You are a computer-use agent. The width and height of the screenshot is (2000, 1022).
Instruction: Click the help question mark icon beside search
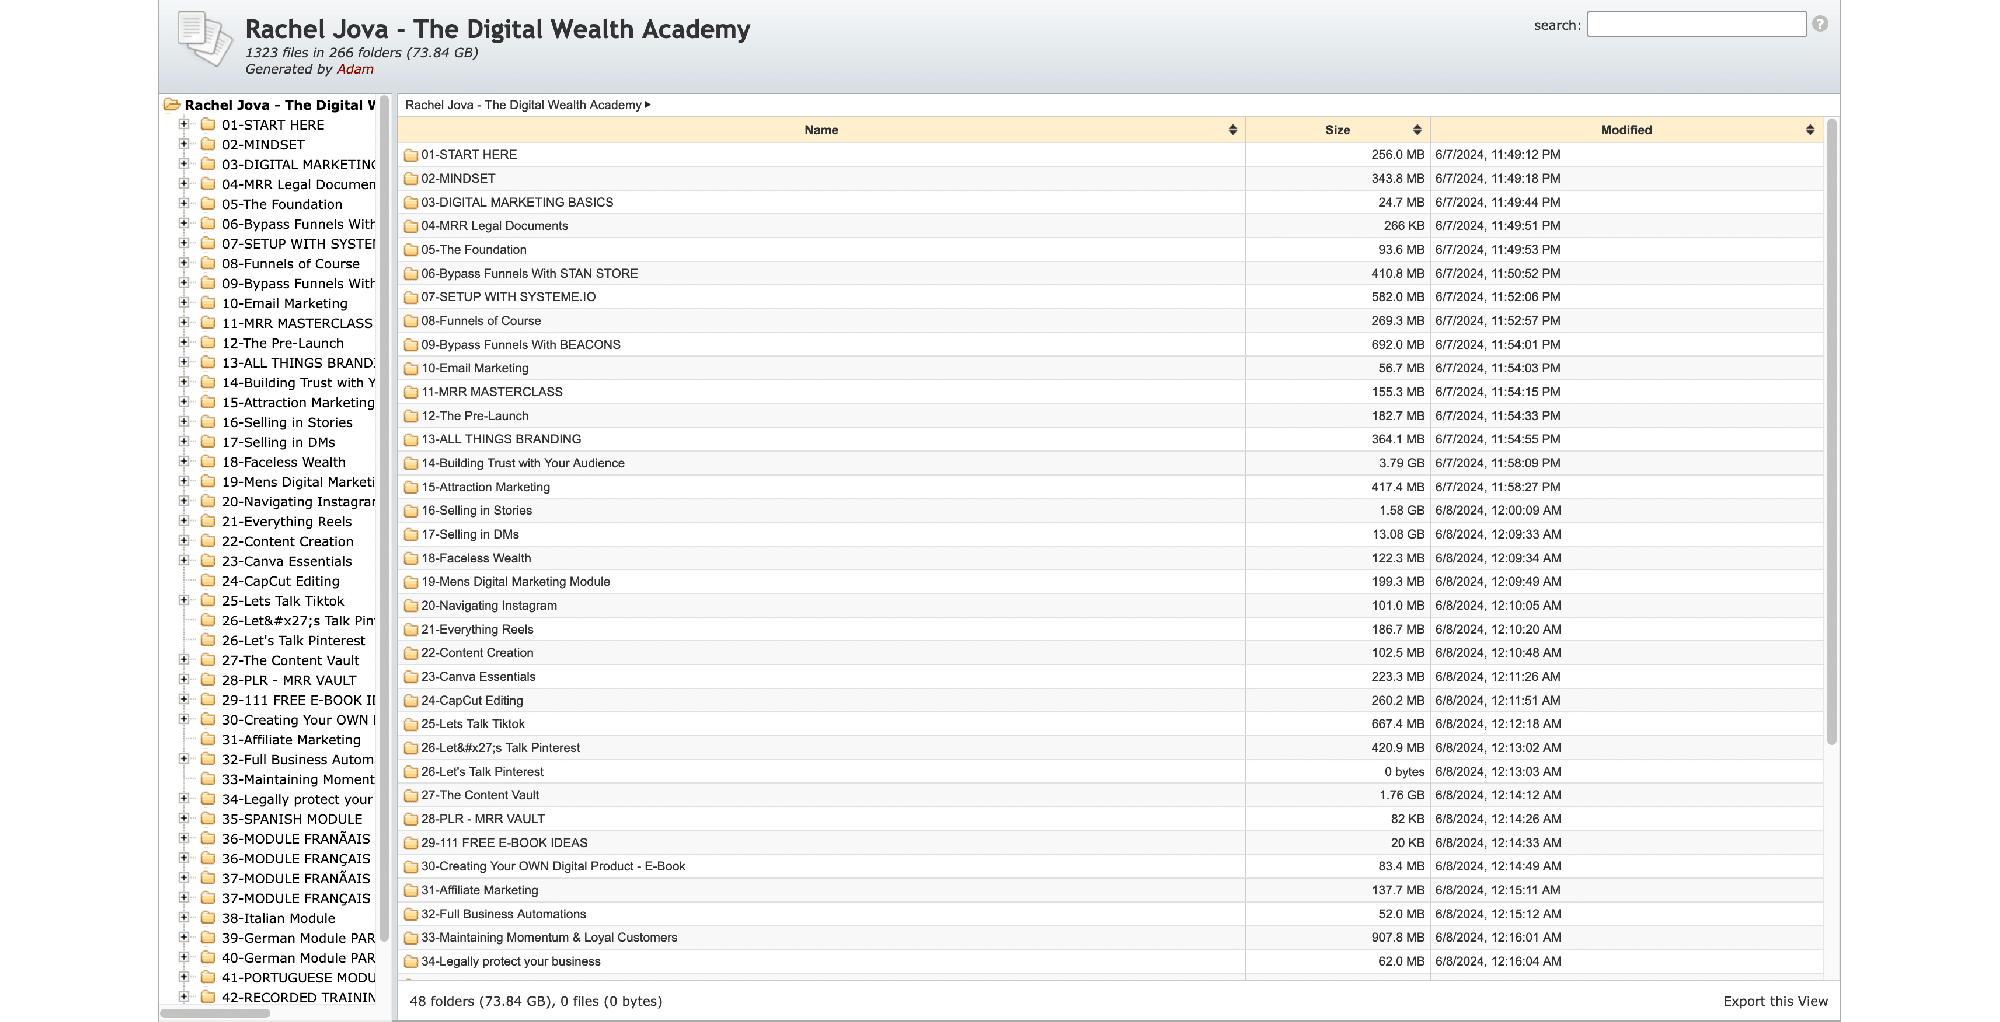1820,24
